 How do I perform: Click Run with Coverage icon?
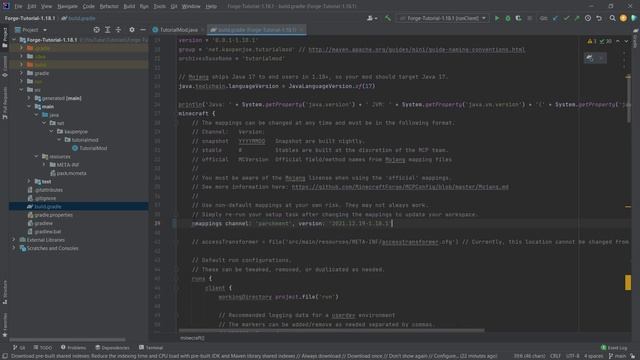click(x=518, y=18)
